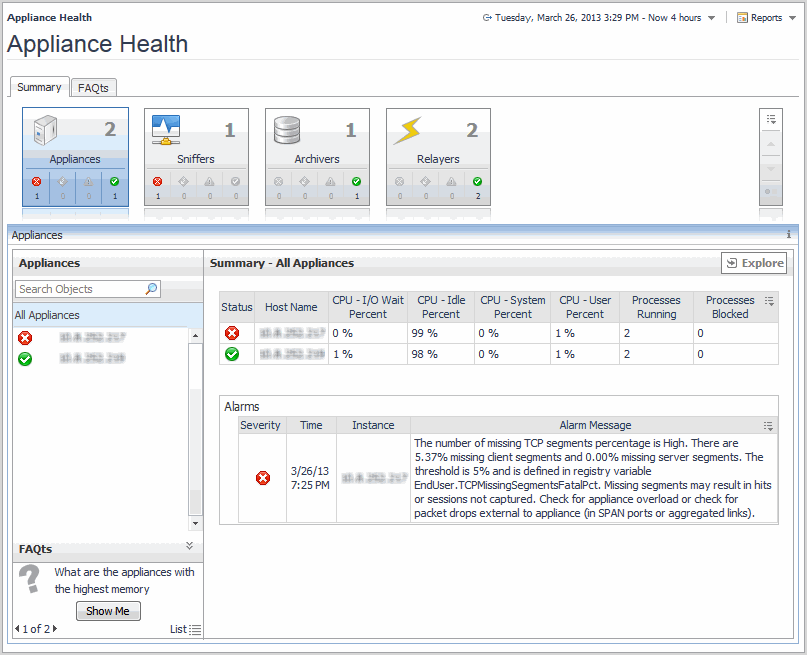Viewport: 807px width, 655px height.
Task: Click the Appliances panel info icon
Action: coord(788,235)
